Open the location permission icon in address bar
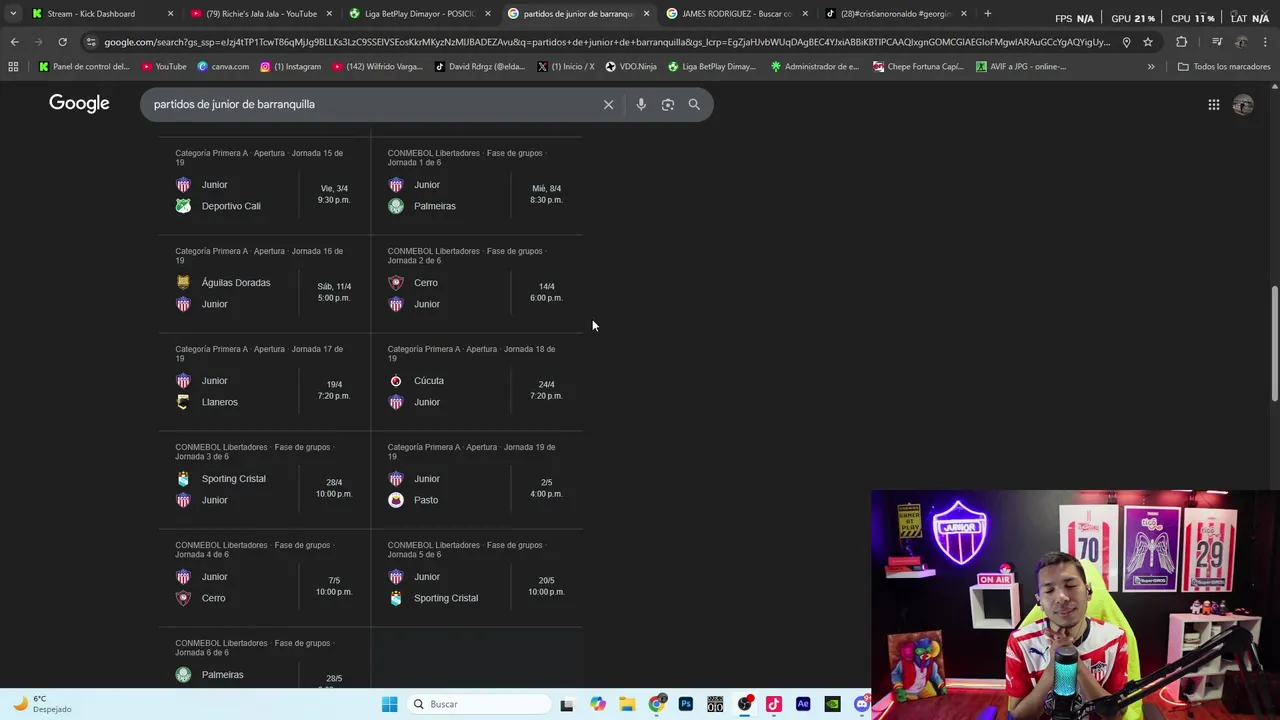 click(1126, 42)
